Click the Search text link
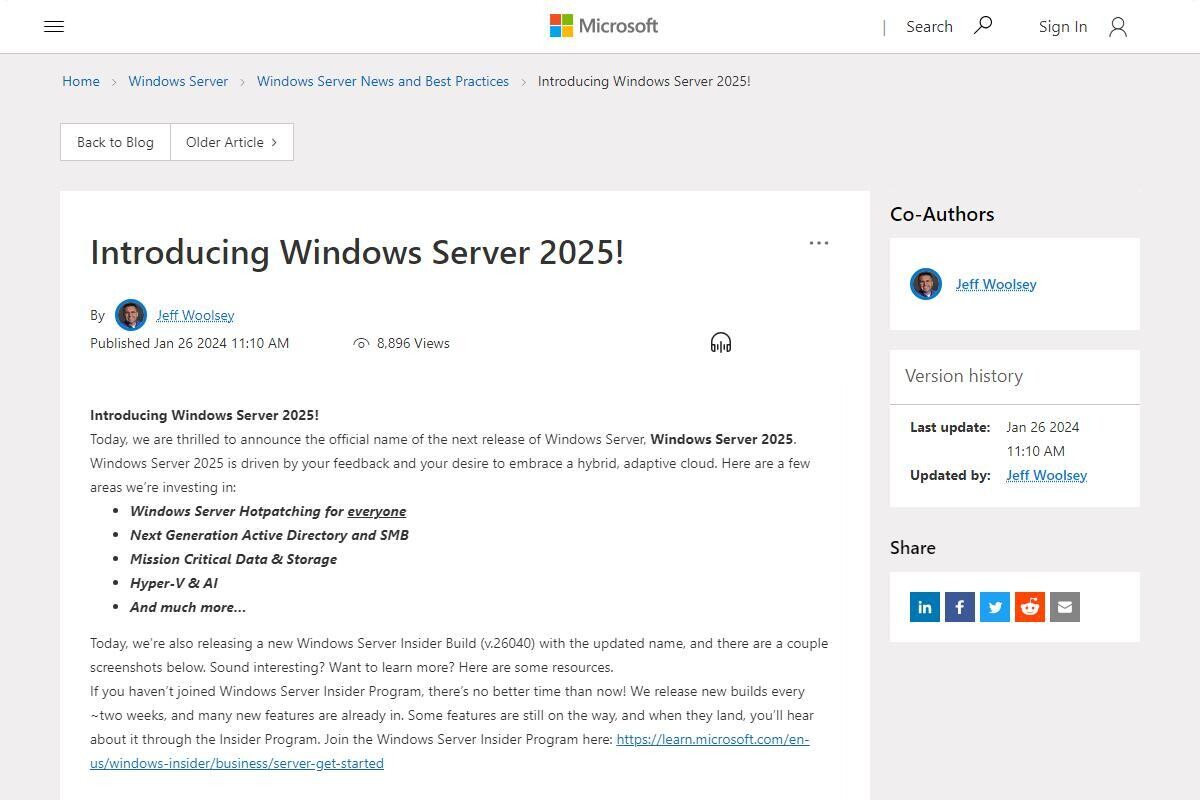The width and height of the screenshot is (1200, 800). (929, 27)
